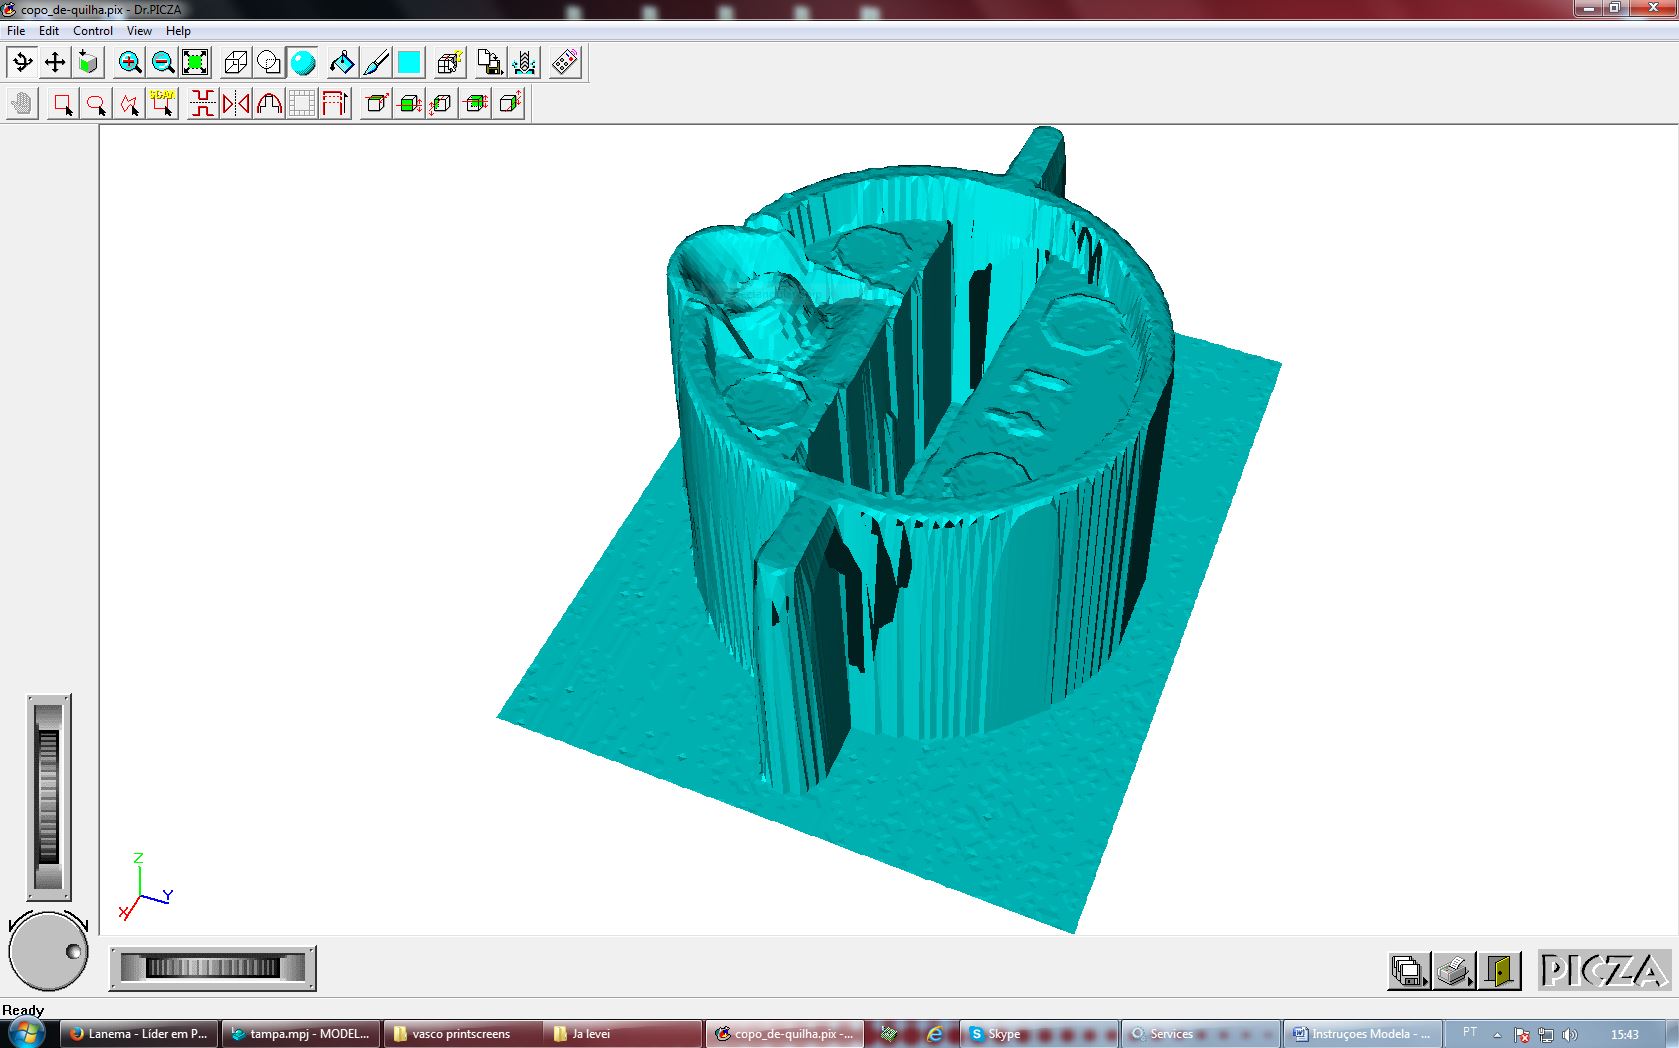
Task: Click the fifth cube side-face icon
Action: pyautogui.click(x=510, y=103)
